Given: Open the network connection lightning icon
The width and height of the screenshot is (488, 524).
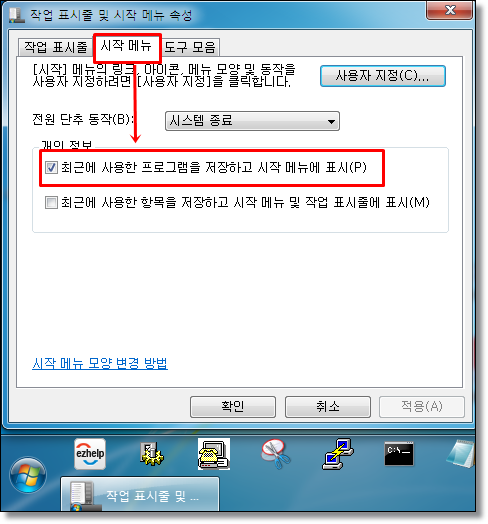Looking at the screenshot, I should coord(338,454).
